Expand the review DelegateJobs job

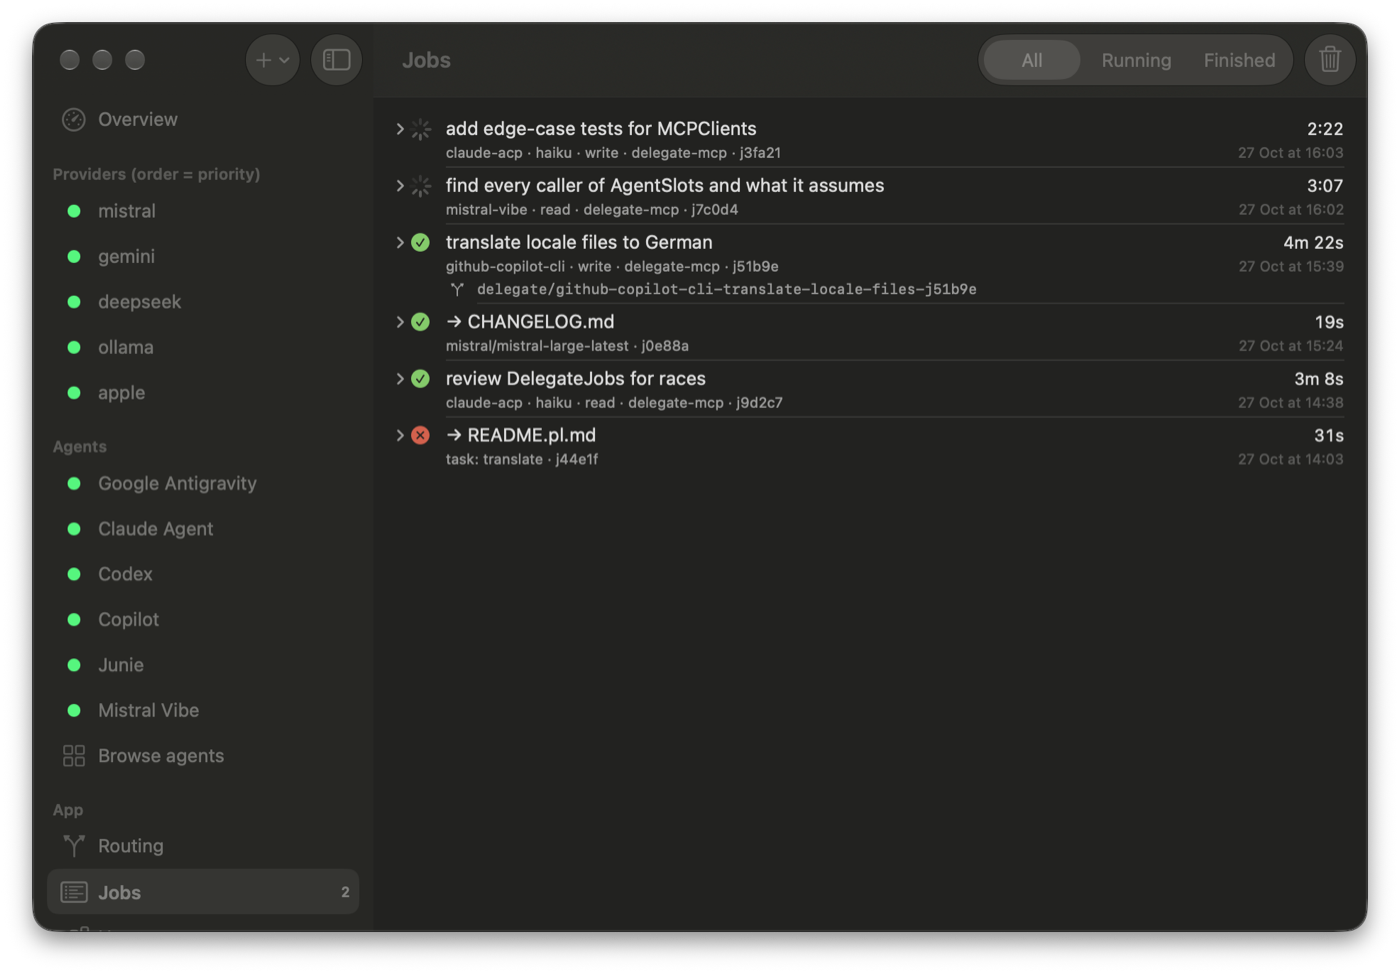click(x=400, y=379)
